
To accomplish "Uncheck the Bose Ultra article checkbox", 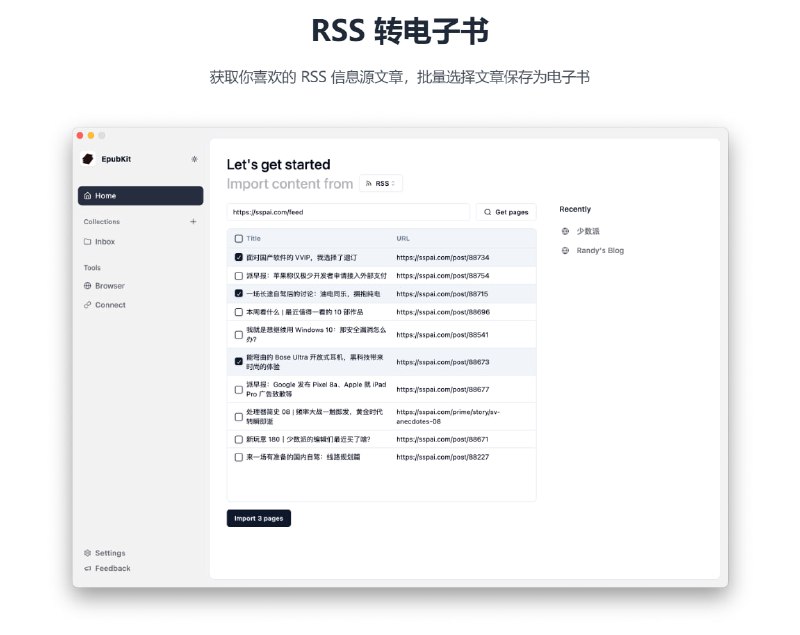I will click(238, 361).
